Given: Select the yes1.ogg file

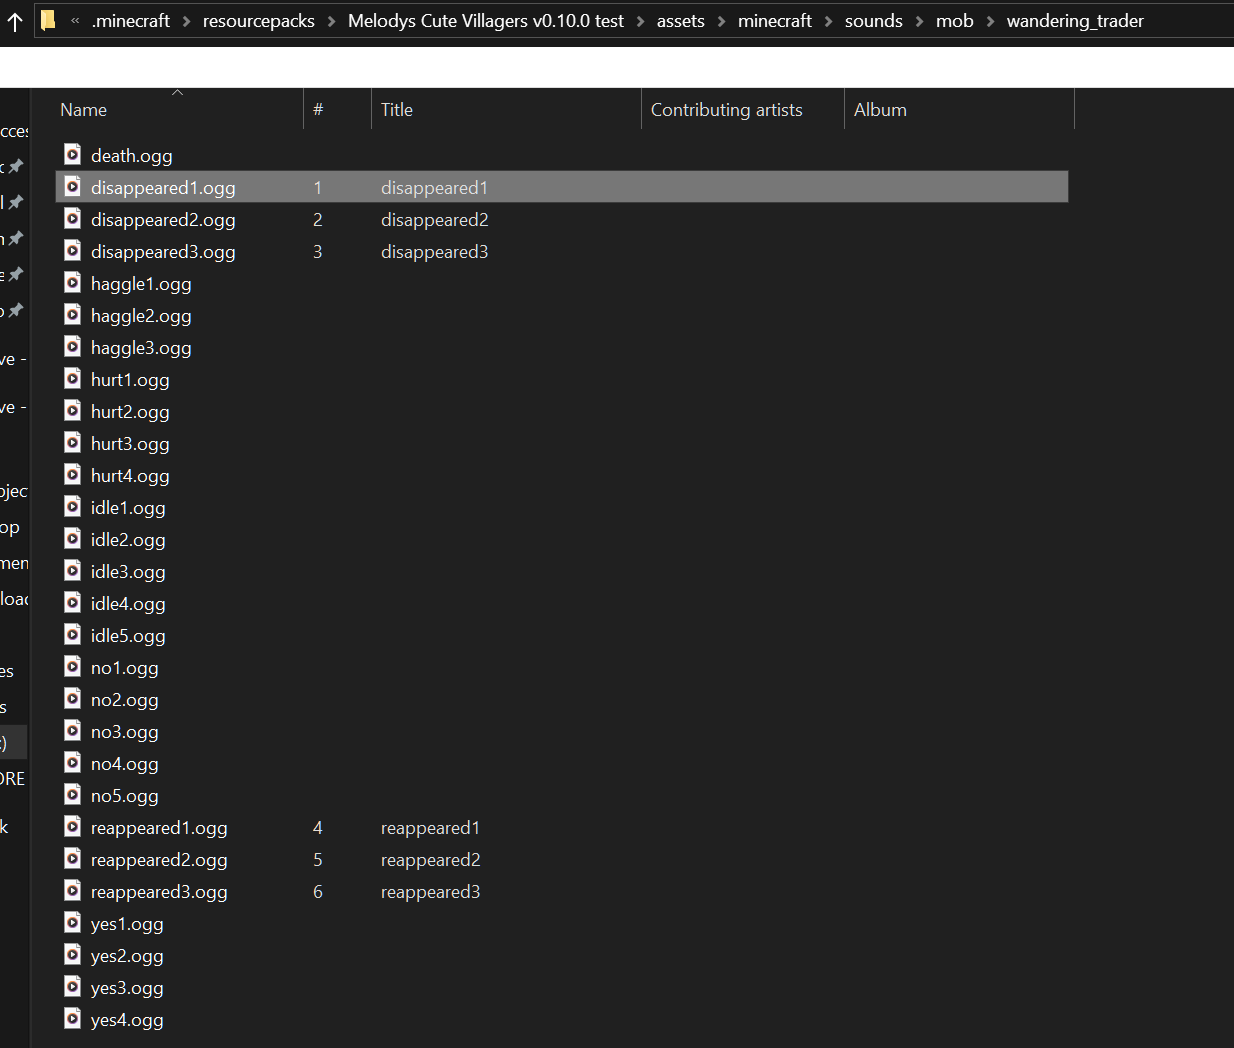Looking at the screenshot, I should coord(127,924).
